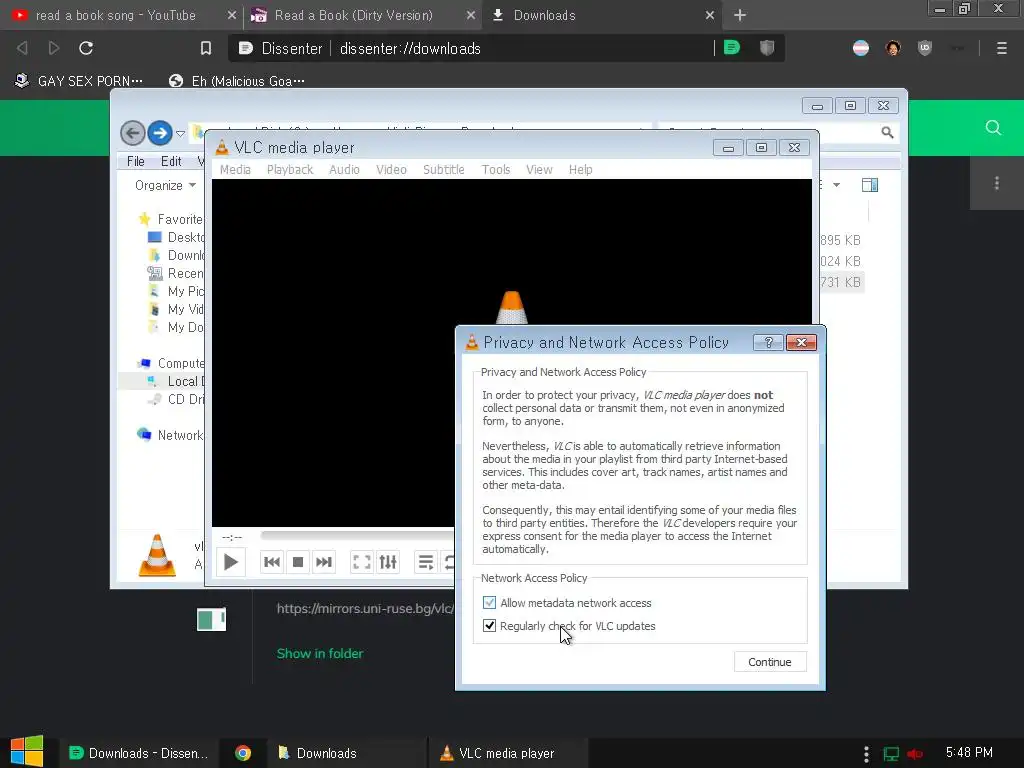1024x768 pixels.
Task: Click Explorer search magnifier icon
Action: coord(887,133)
